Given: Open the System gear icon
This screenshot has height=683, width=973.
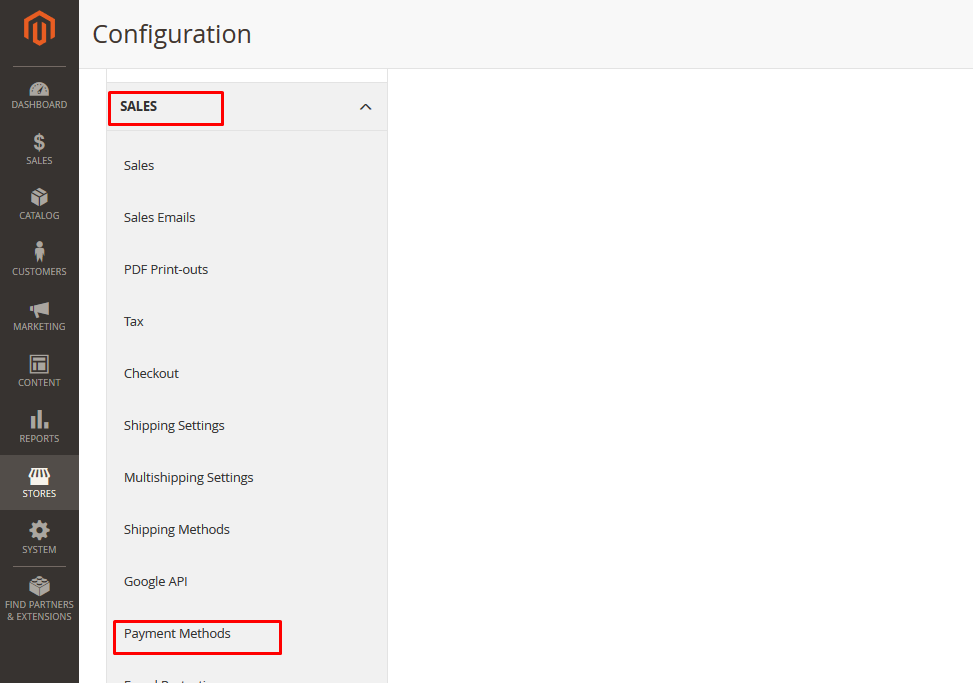Looking at the screenshot, I should (x=39, y=532).
